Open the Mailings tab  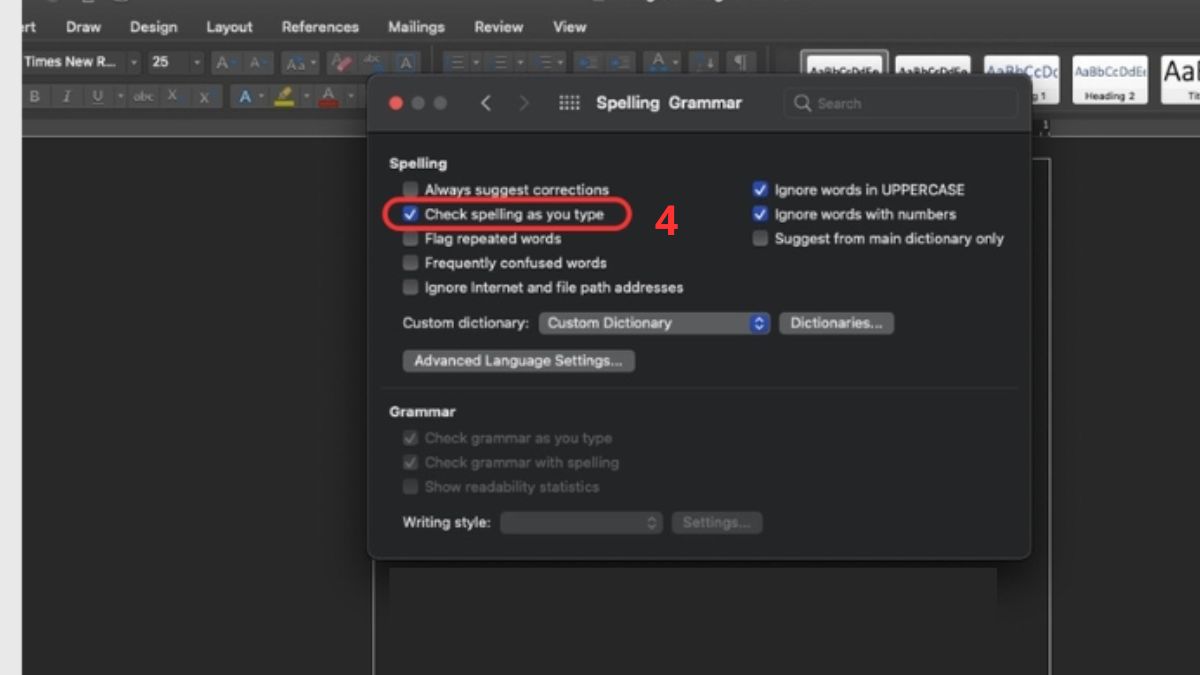(x=417, y=27)
